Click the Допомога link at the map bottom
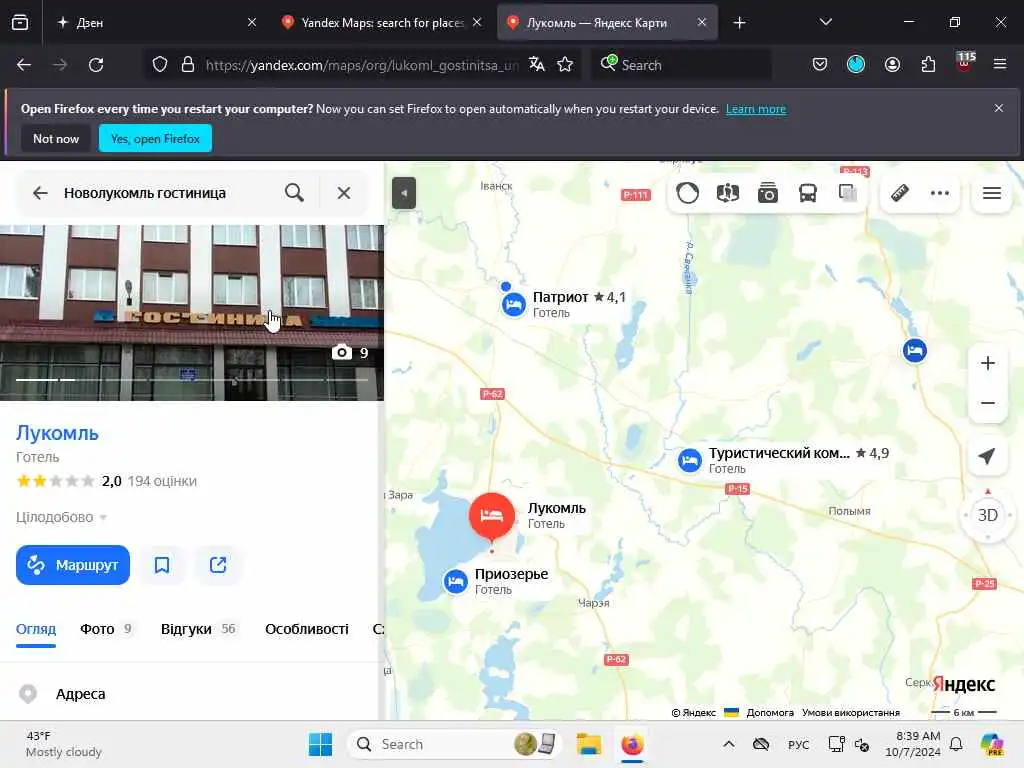The image size is (1024, 768). [x=770, y=712]
